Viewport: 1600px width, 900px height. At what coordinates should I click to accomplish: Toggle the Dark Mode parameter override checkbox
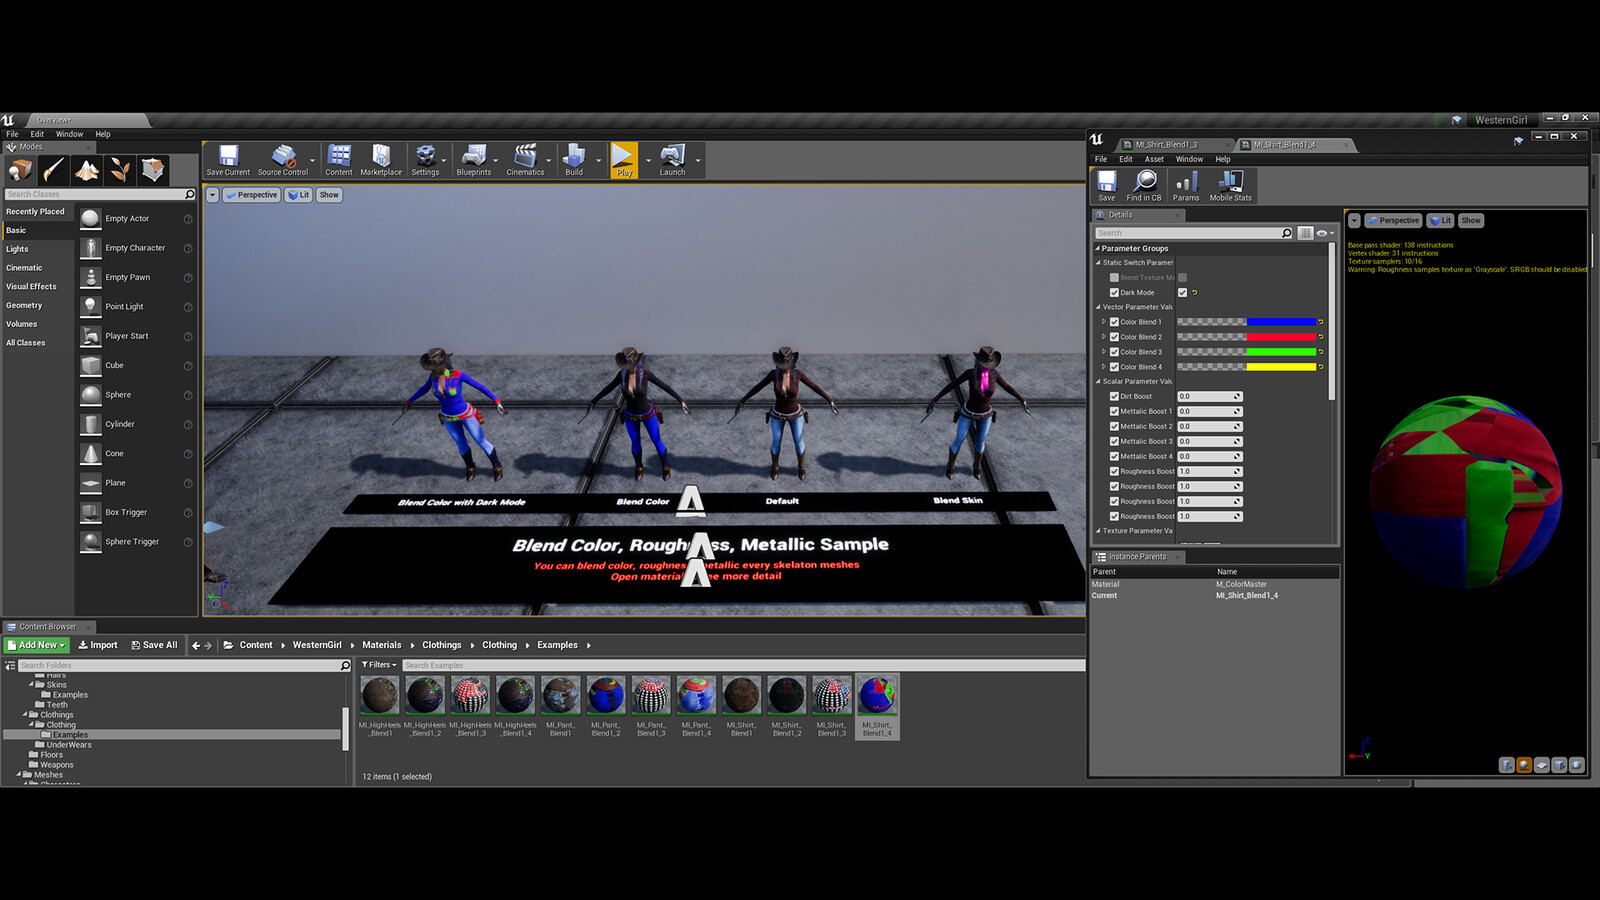pyautogui.click(x=1114, y=293)
